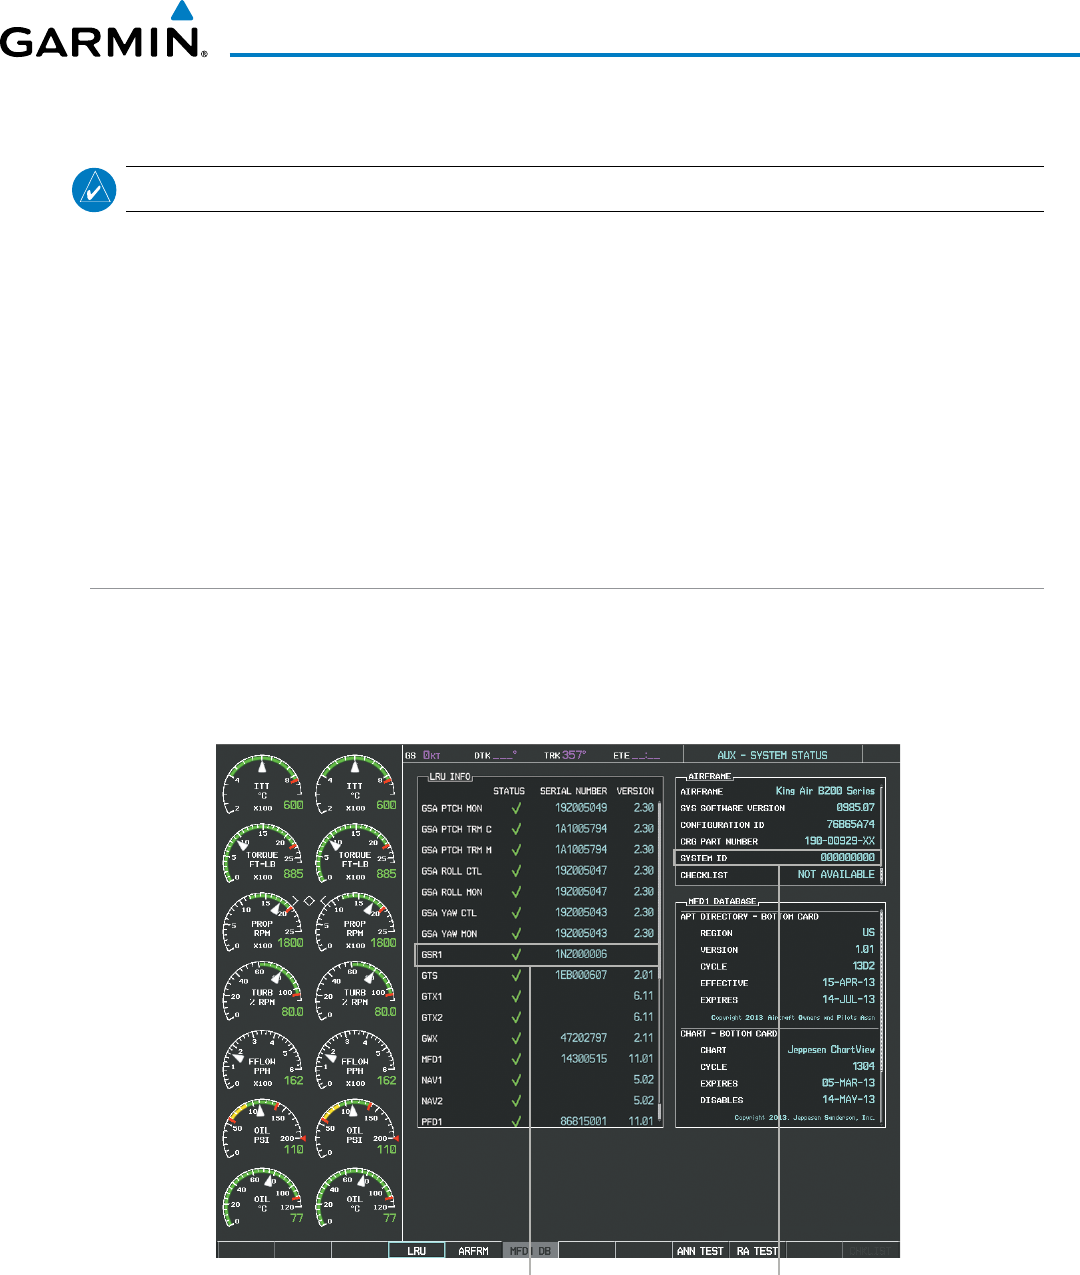Screen dimensions: 1080x1275
Task: Click the GSA ROLL CTL status checkmark
Action: click(x=516, y=871)
